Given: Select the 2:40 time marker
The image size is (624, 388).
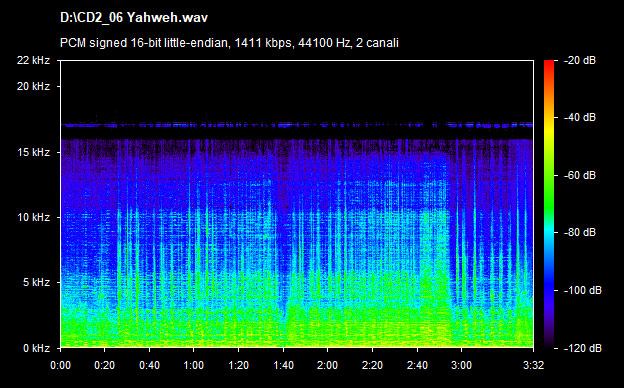Looking at the screenshot, I should pos(417,365).
